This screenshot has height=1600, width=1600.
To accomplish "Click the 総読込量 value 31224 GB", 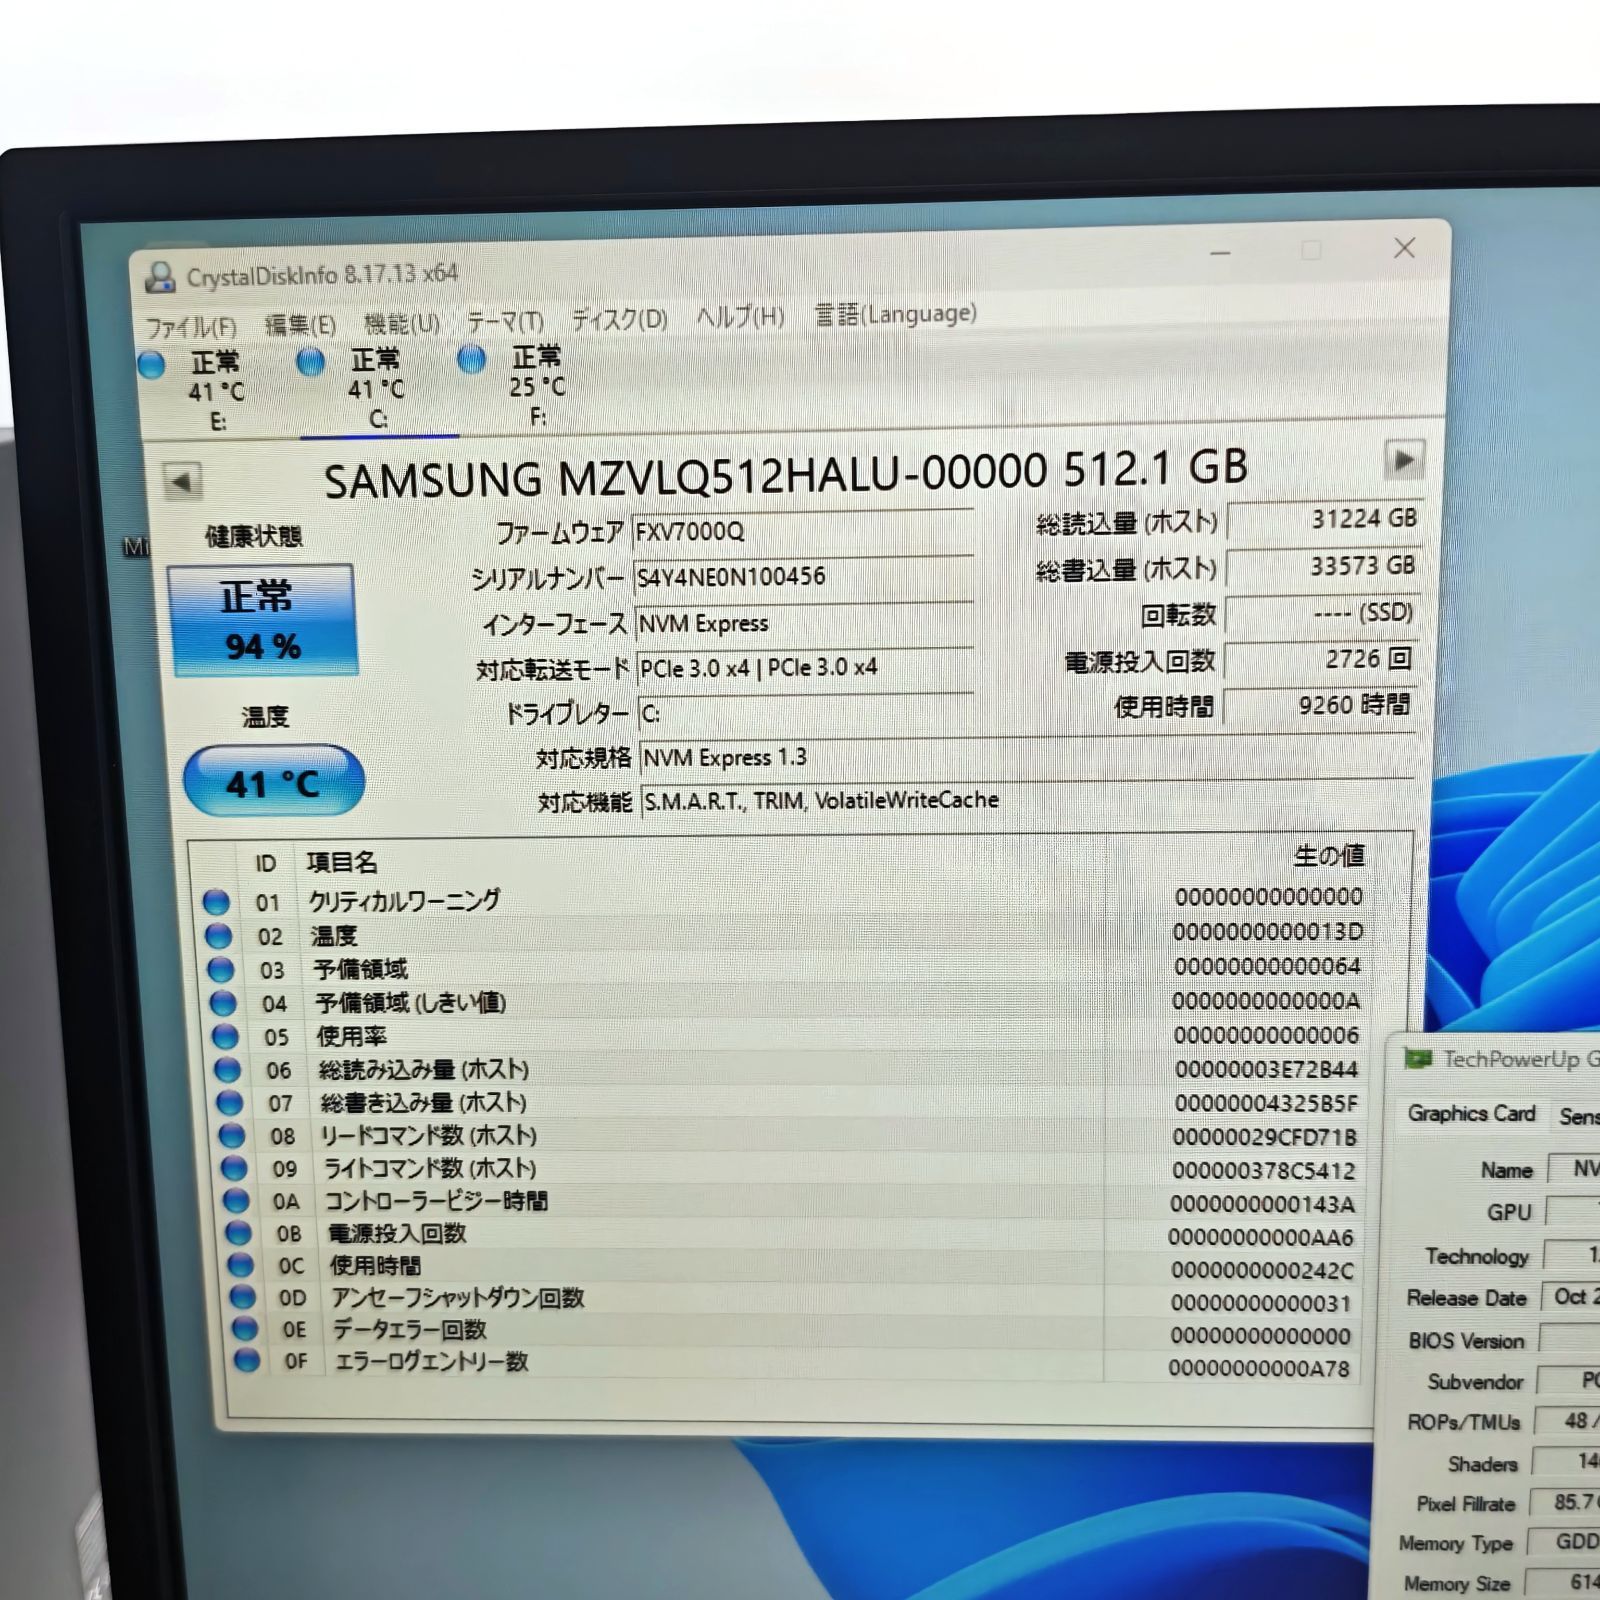I will 1323,519.
